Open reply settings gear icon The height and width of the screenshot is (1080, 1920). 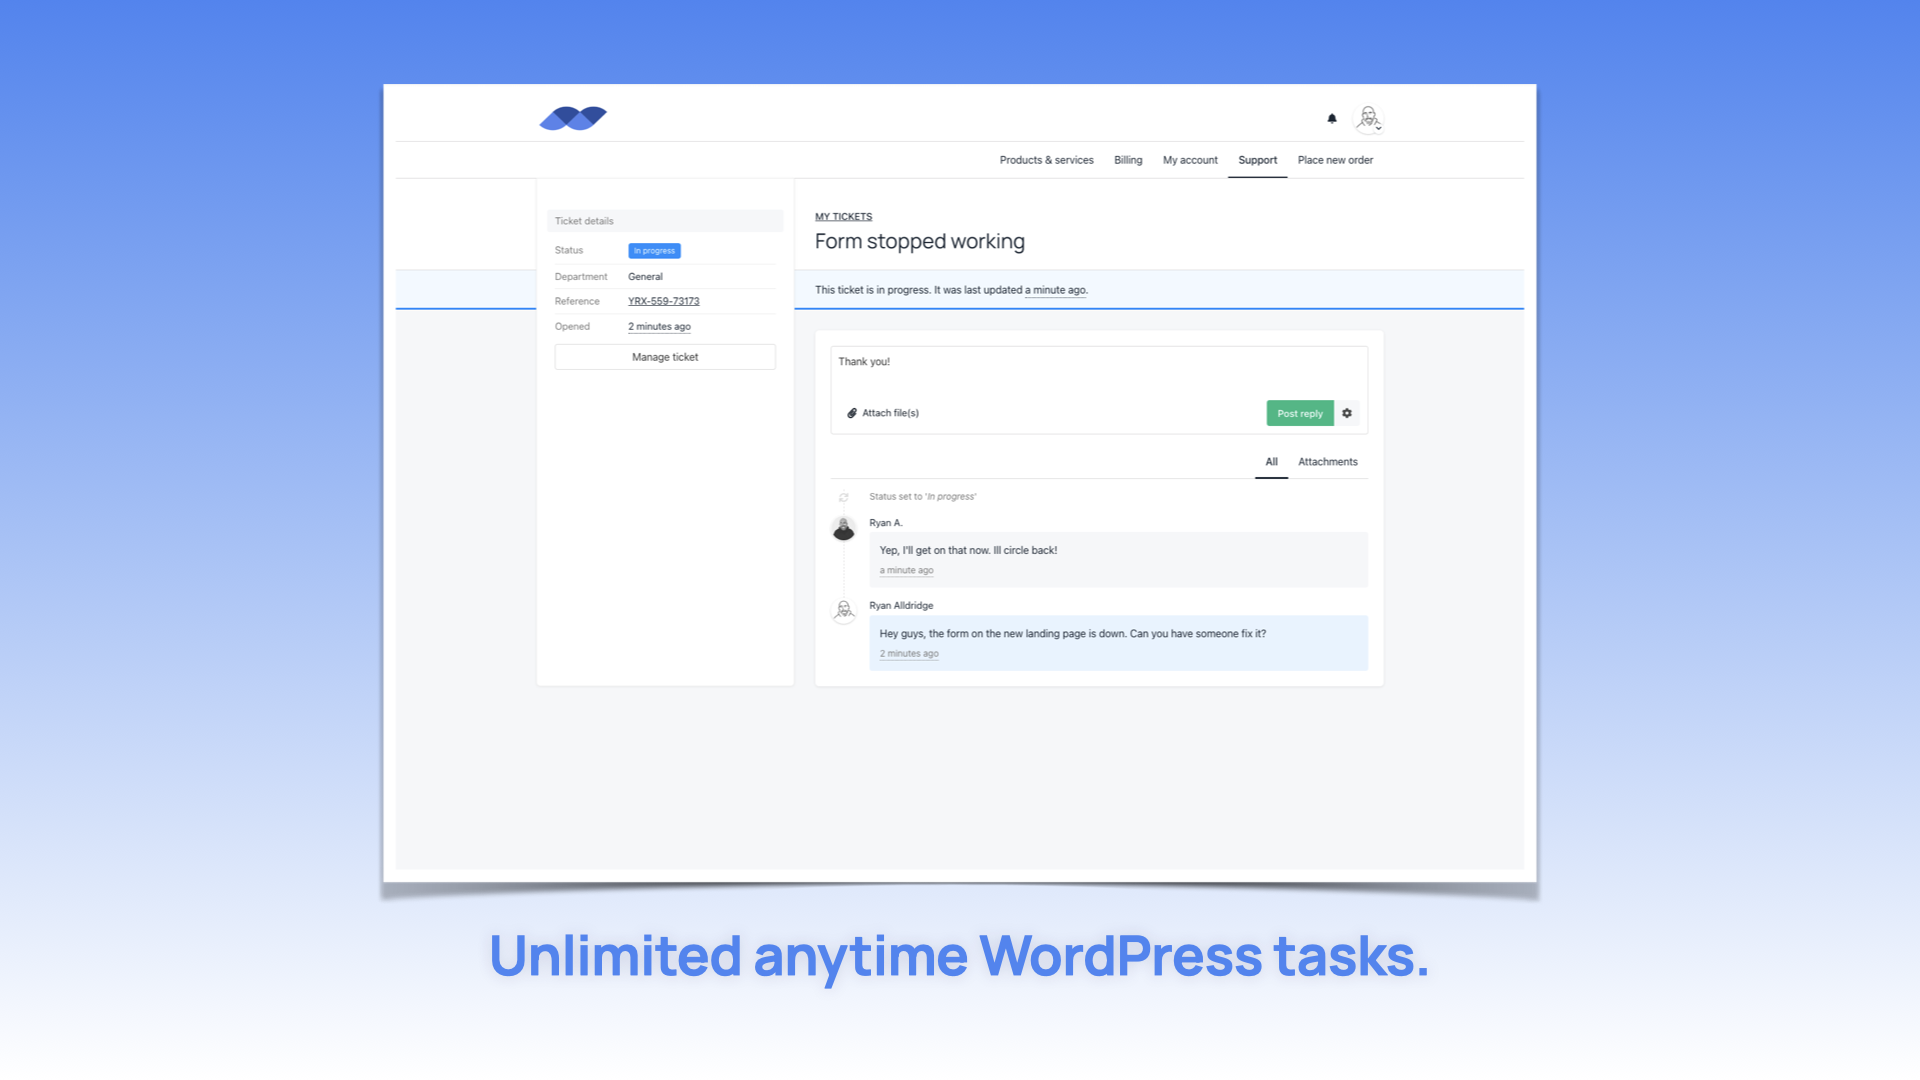click(x=1347, y=413)
